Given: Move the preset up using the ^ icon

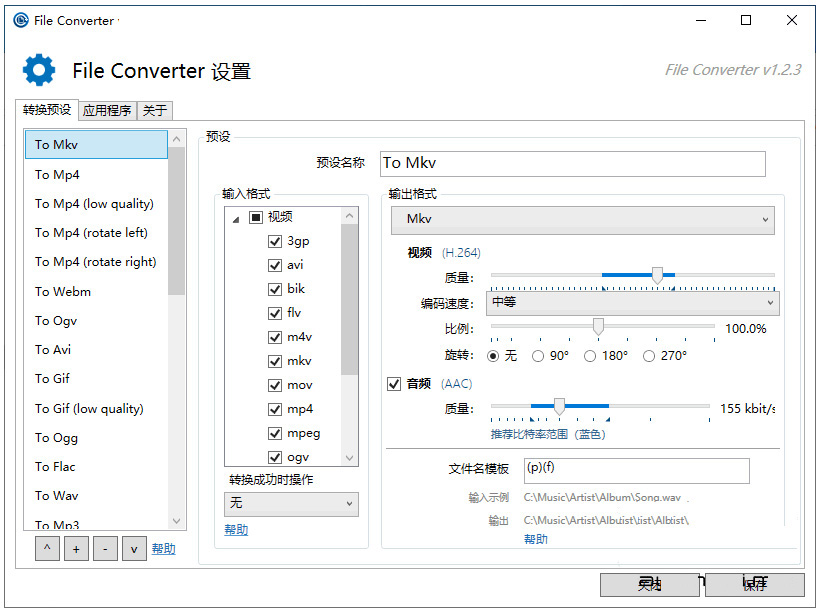Looking at the screenshot, I should 47,548.
